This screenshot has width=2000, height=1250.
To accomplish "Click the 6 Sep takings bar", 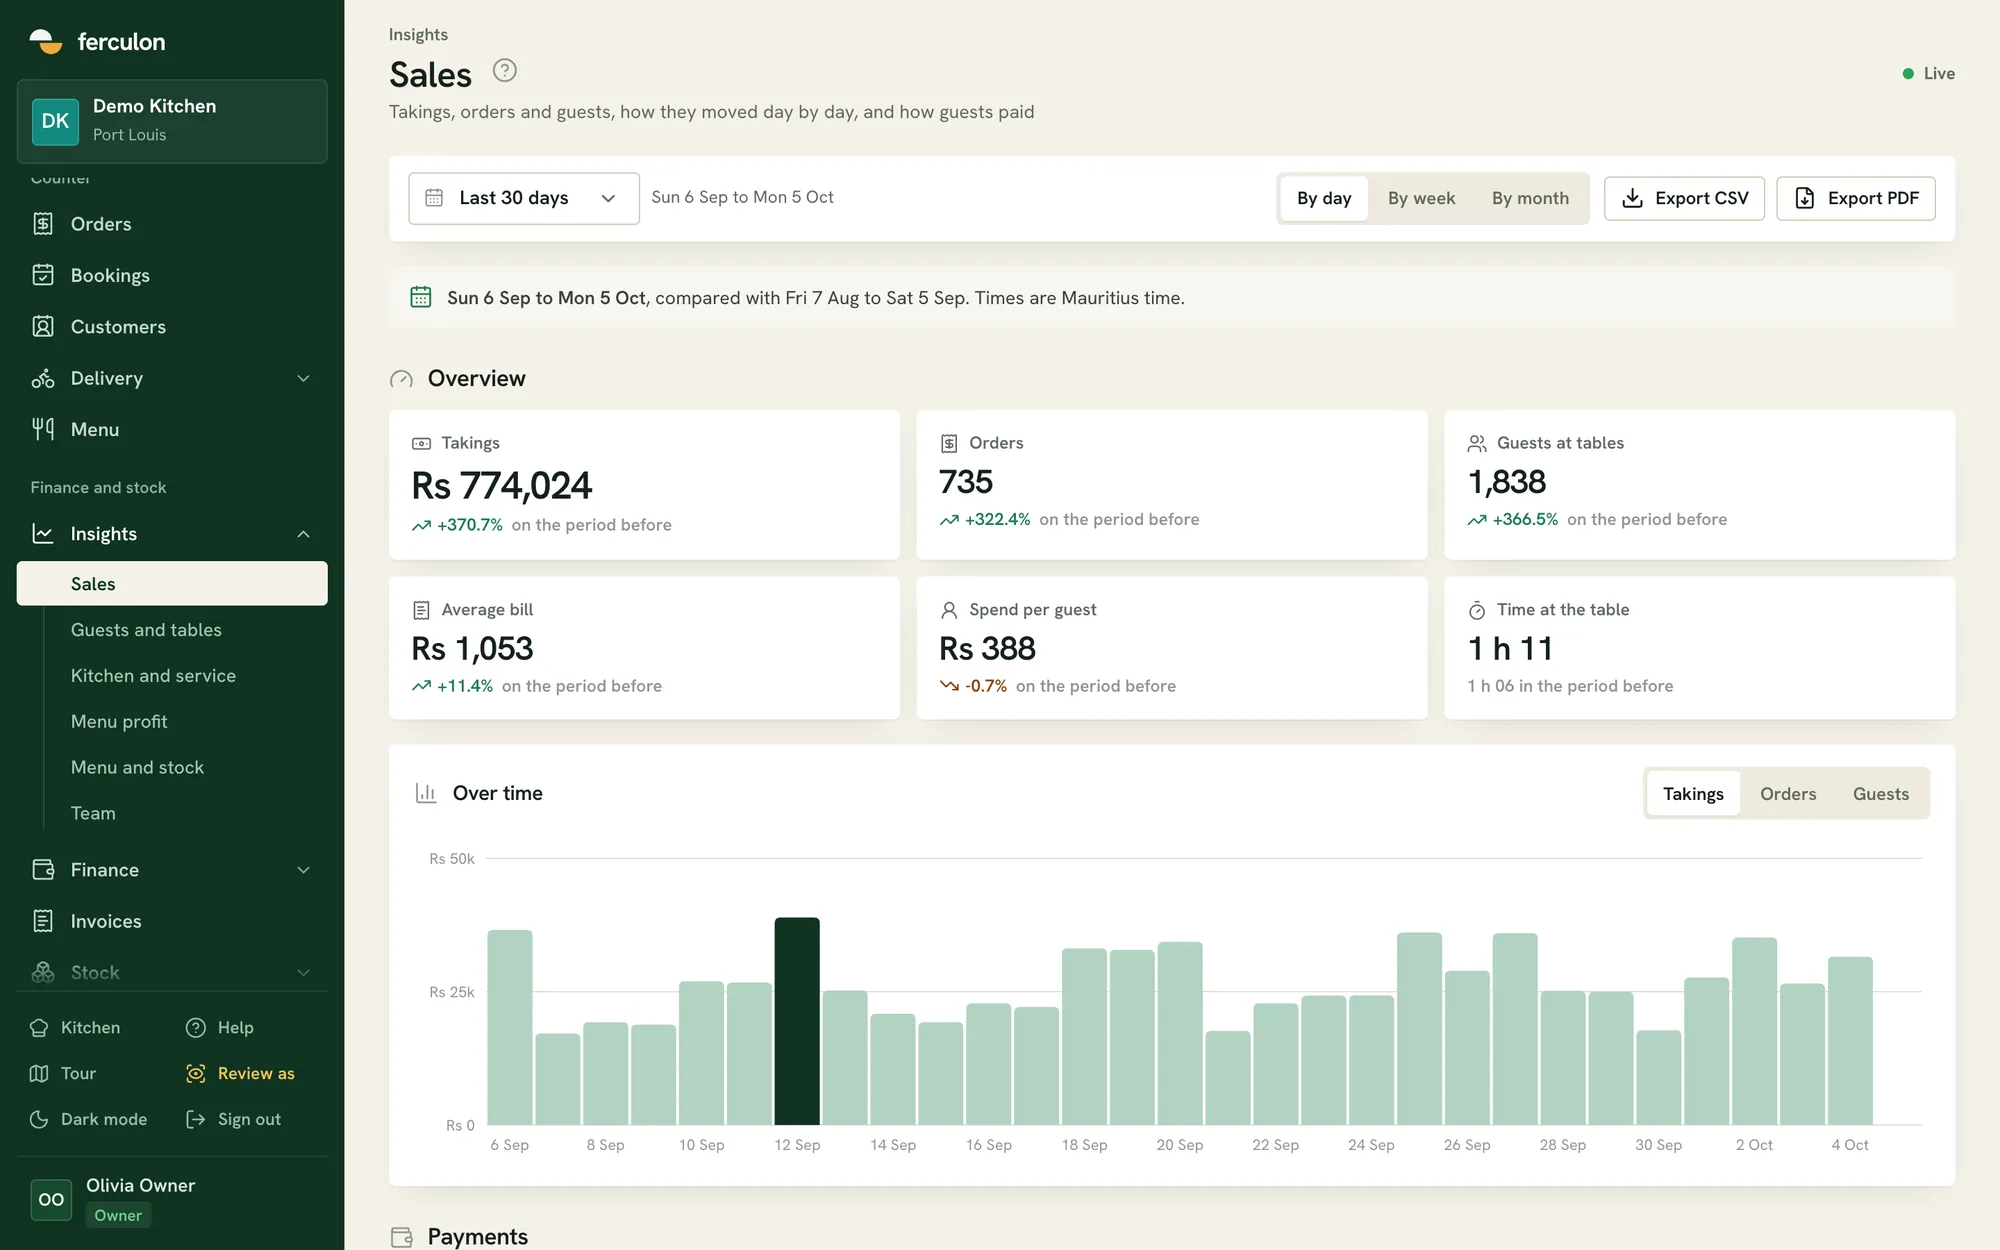I will [x=510, y=1027].
